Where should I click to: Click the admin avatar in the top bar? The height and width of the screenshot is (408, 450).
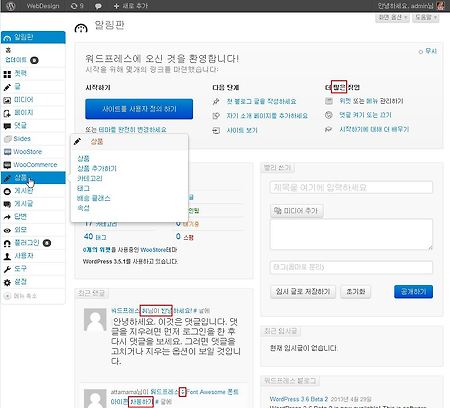click(440, 6)
